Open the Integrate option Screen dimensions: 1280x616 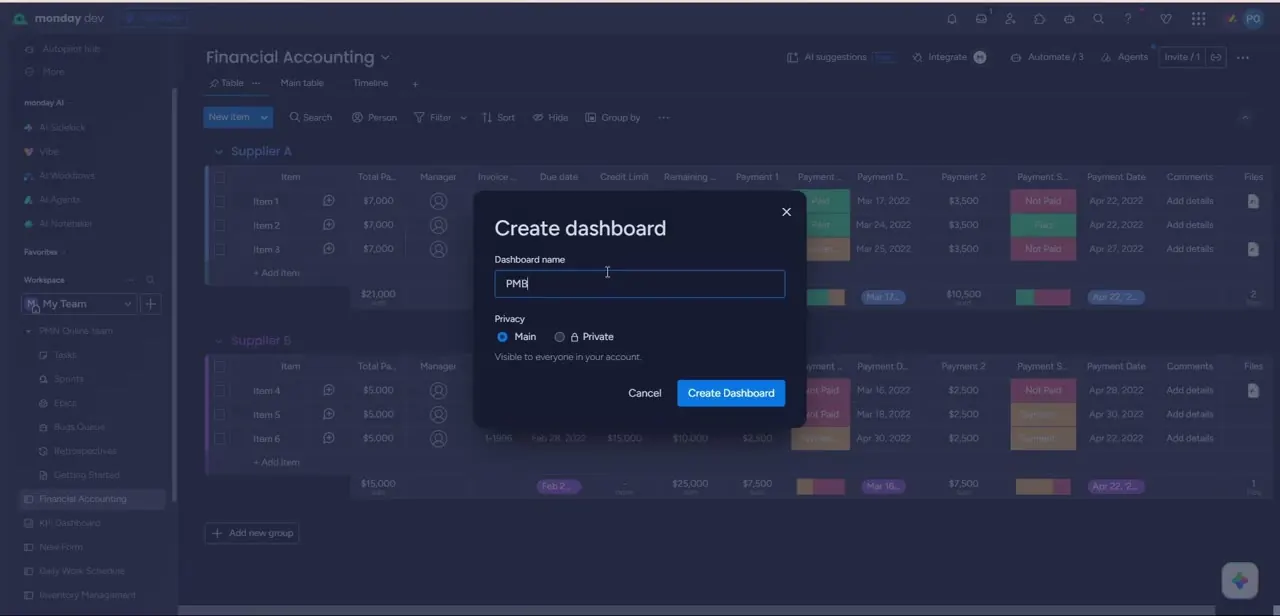(x=948, y=57)
